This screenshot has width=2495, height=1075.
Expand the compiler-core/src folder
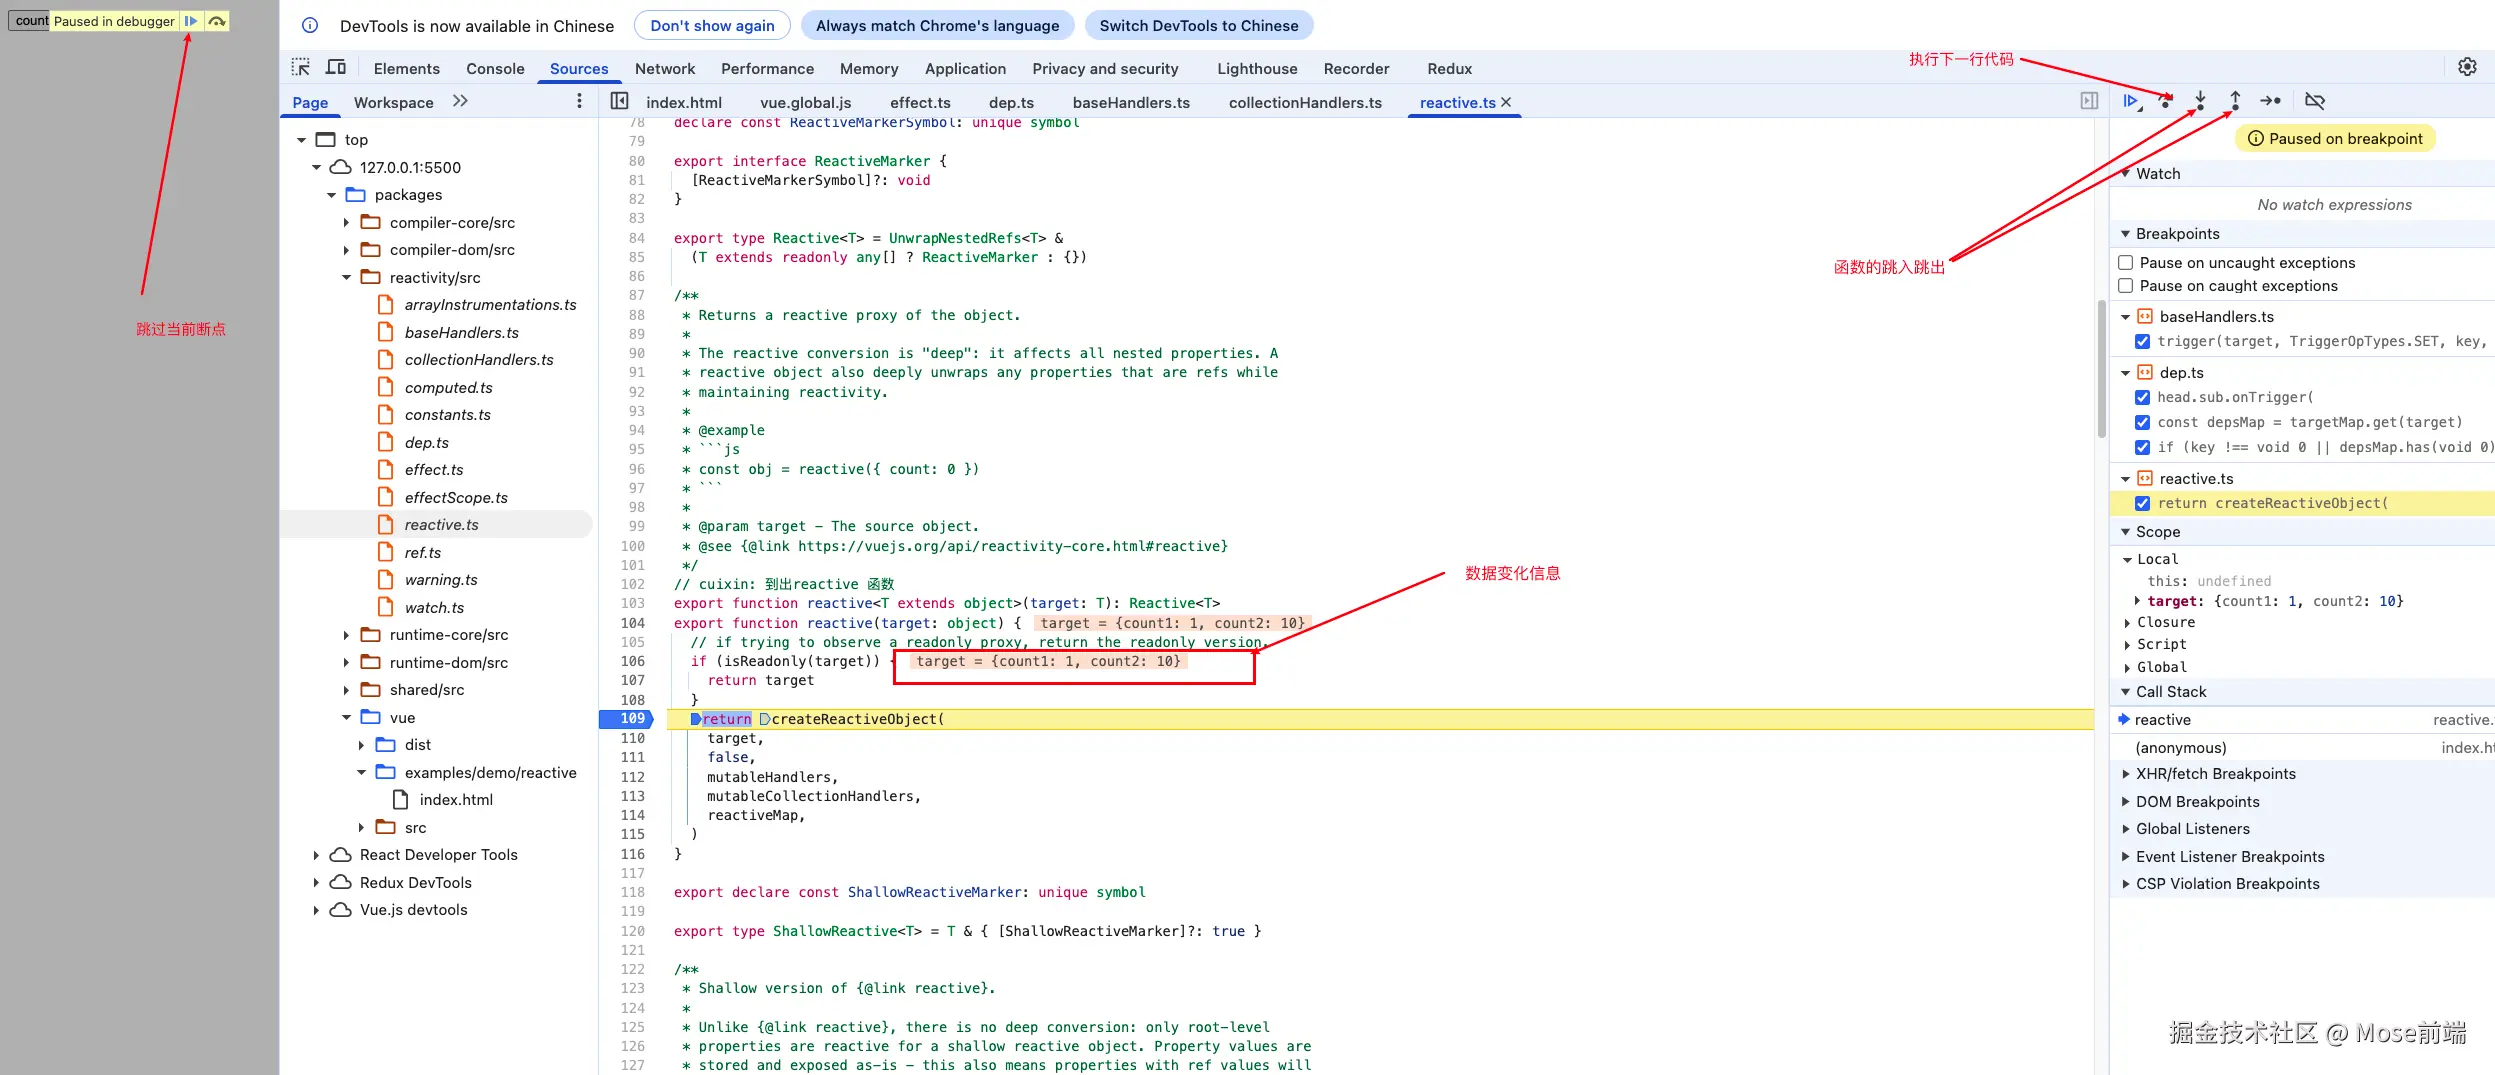(346, 223)
